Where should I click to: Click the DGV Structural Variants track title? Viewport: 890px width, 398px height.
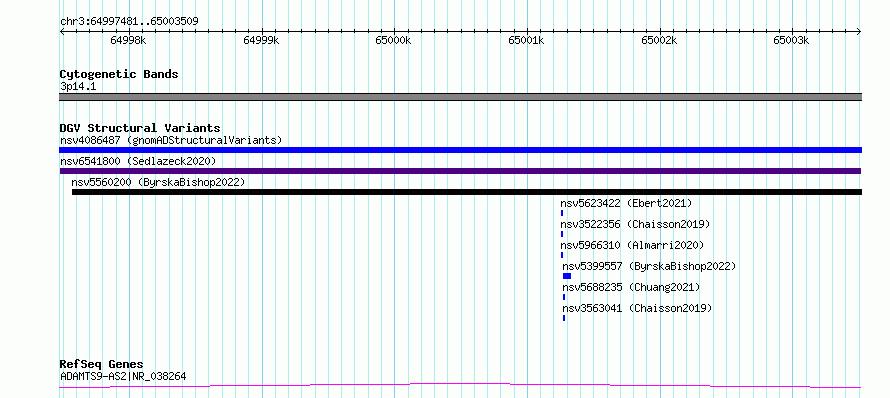(140, 128)
